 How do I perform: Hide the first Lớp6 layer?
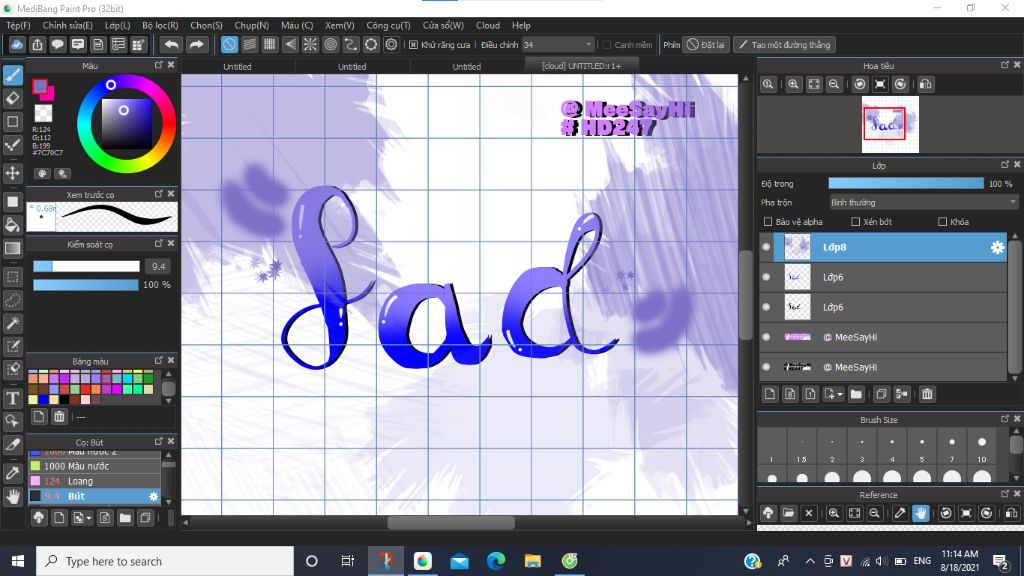(767, 278)
